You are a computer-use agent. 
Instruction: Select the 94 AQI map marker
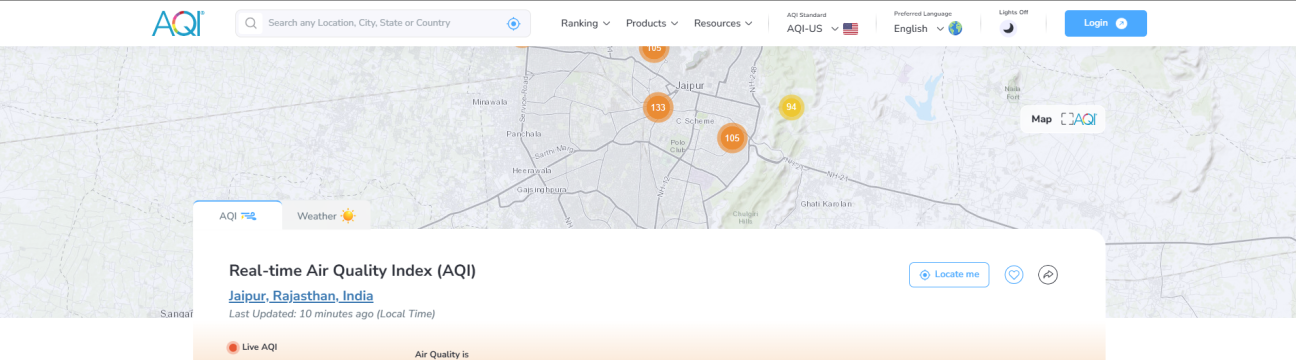791,107
